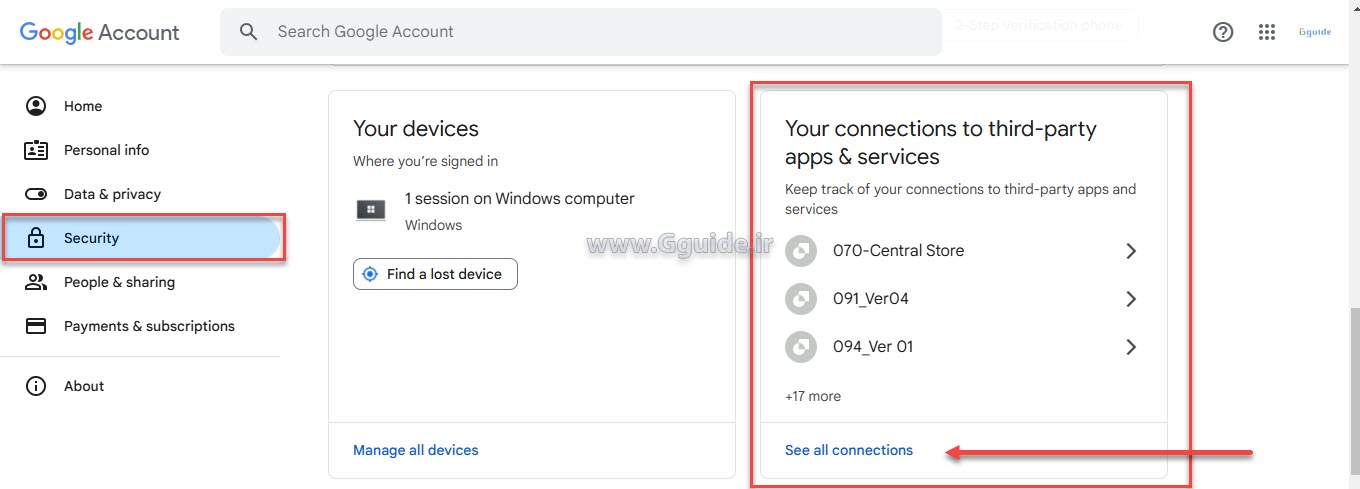Go to Personal info section
1360x489 pixels.
pos(106,150)
